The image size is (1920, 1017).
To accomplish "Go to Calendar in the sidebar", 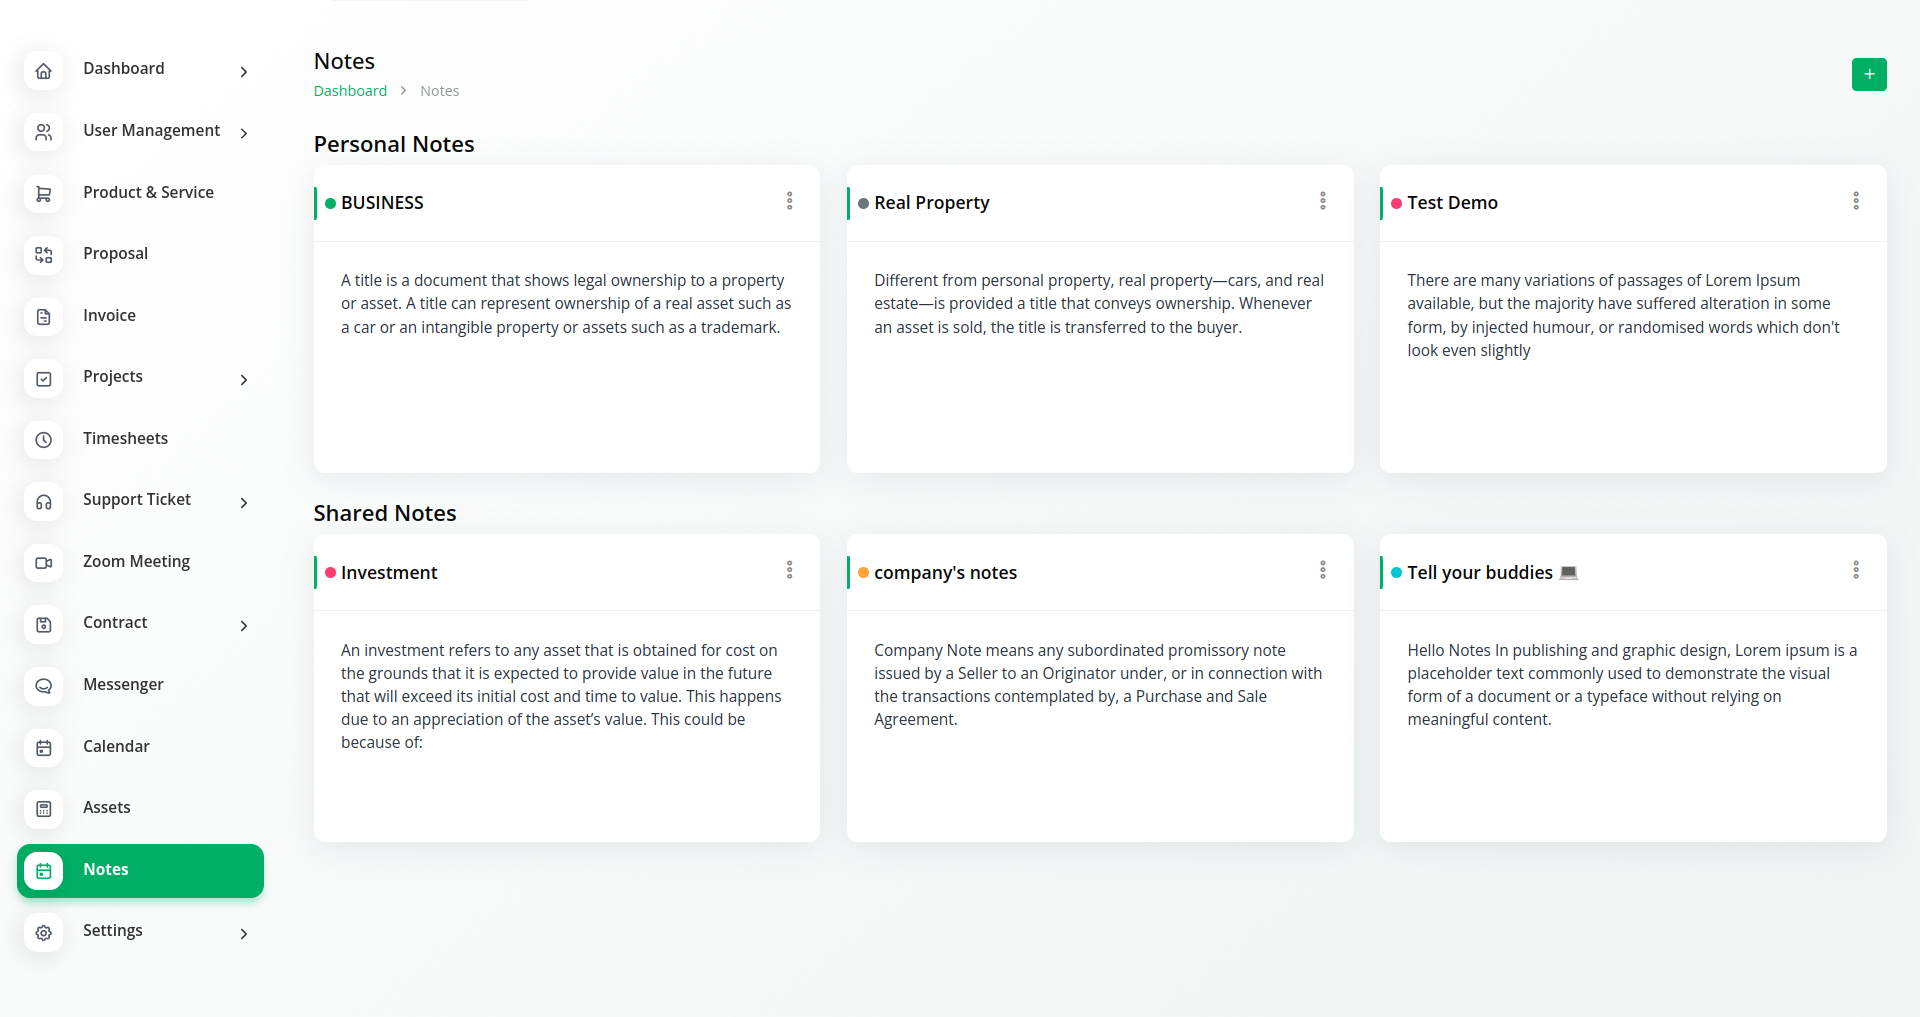I will tap(116, 747).
